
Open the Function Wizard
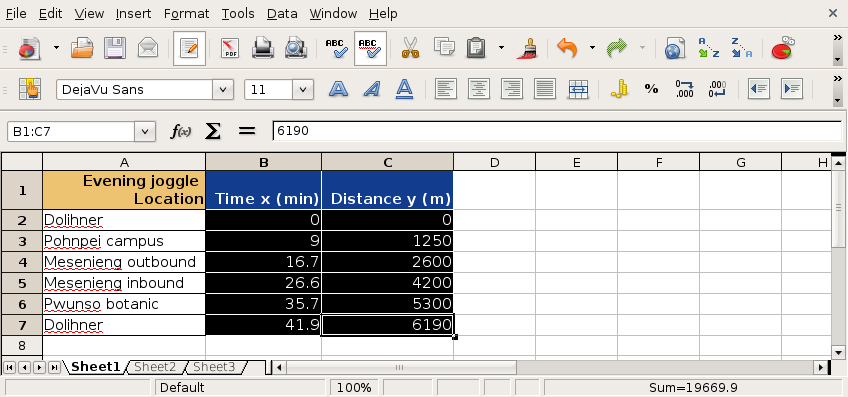pos(181,131)
